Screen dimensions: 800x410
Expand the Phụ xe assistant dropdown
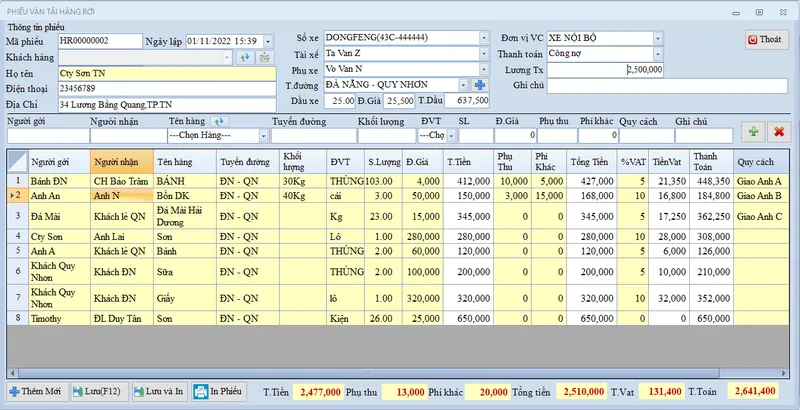[484, 69]
